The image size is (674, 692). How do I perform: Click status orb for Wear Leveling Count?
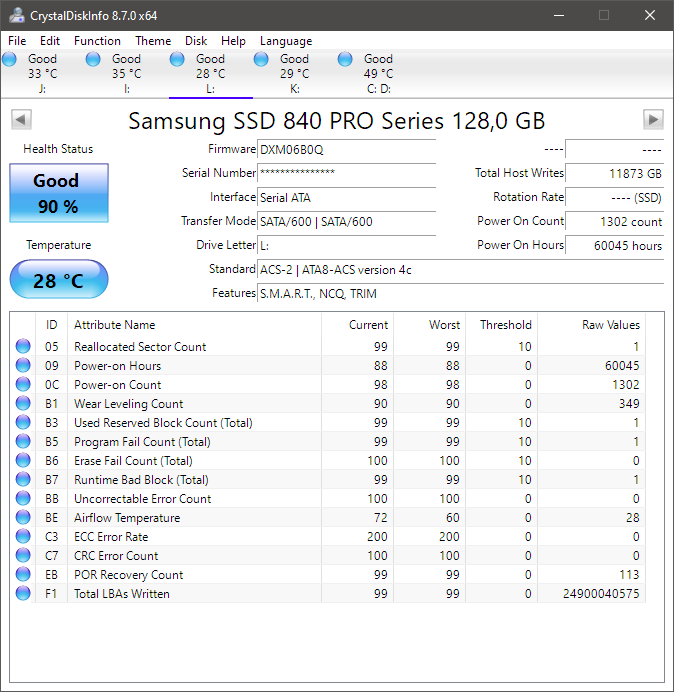[x=23, y=403]
